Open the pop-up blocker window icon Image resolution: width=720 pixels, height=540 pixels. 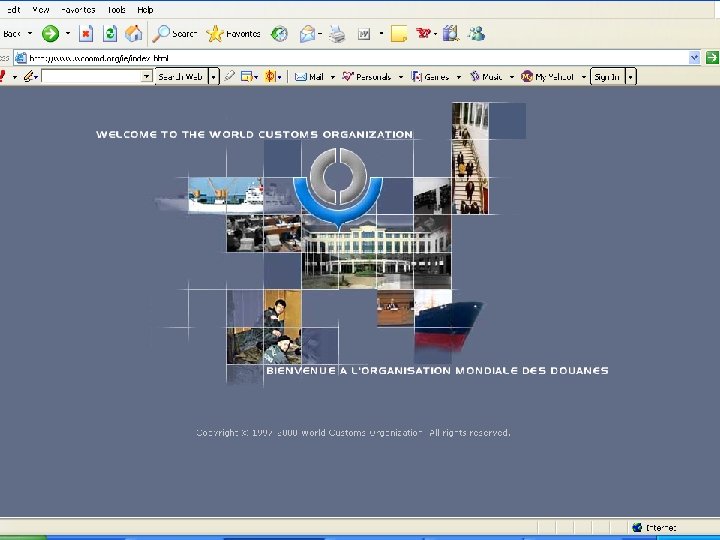tap(247, 77)
